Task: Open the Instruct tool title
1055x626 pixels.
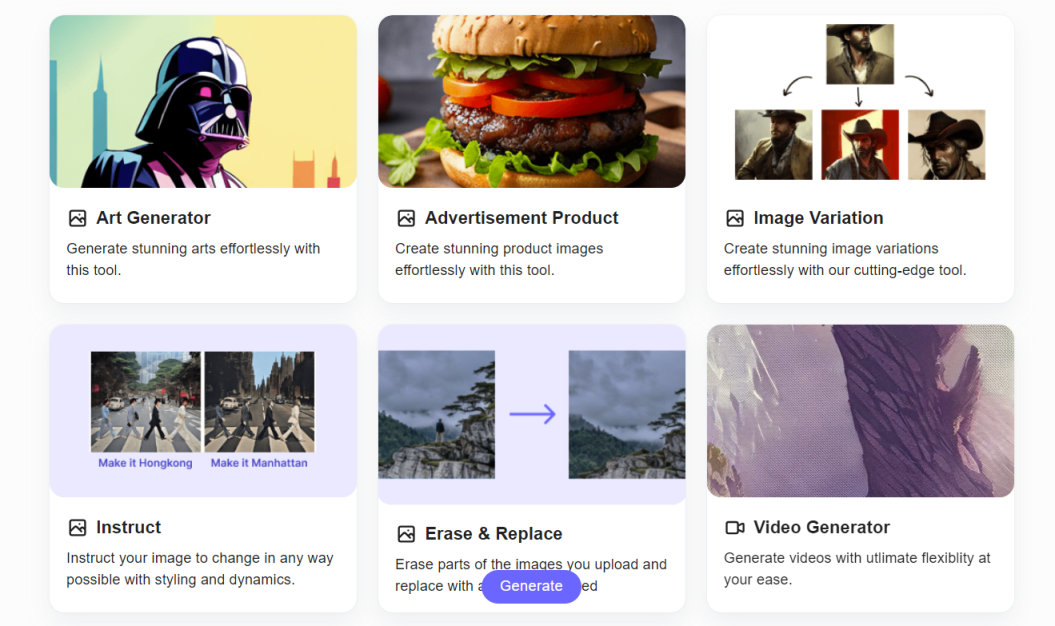Action: click(128, 528)
